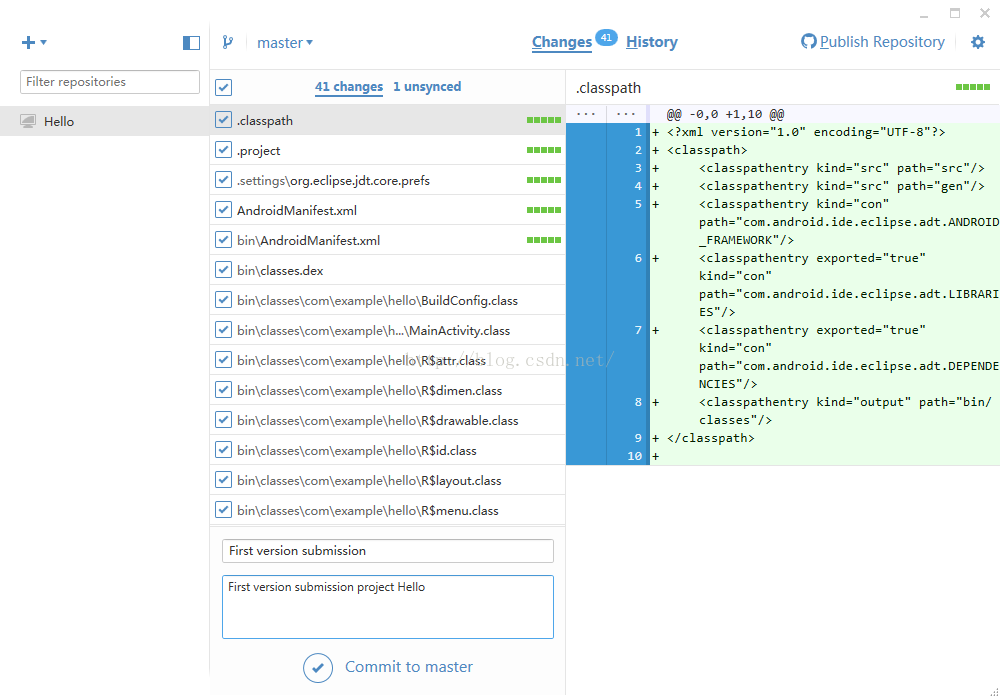Viewport: 1000px width, 698px height.
Task: Click the computer icon next to Hello
Action: tap(27, 121)
